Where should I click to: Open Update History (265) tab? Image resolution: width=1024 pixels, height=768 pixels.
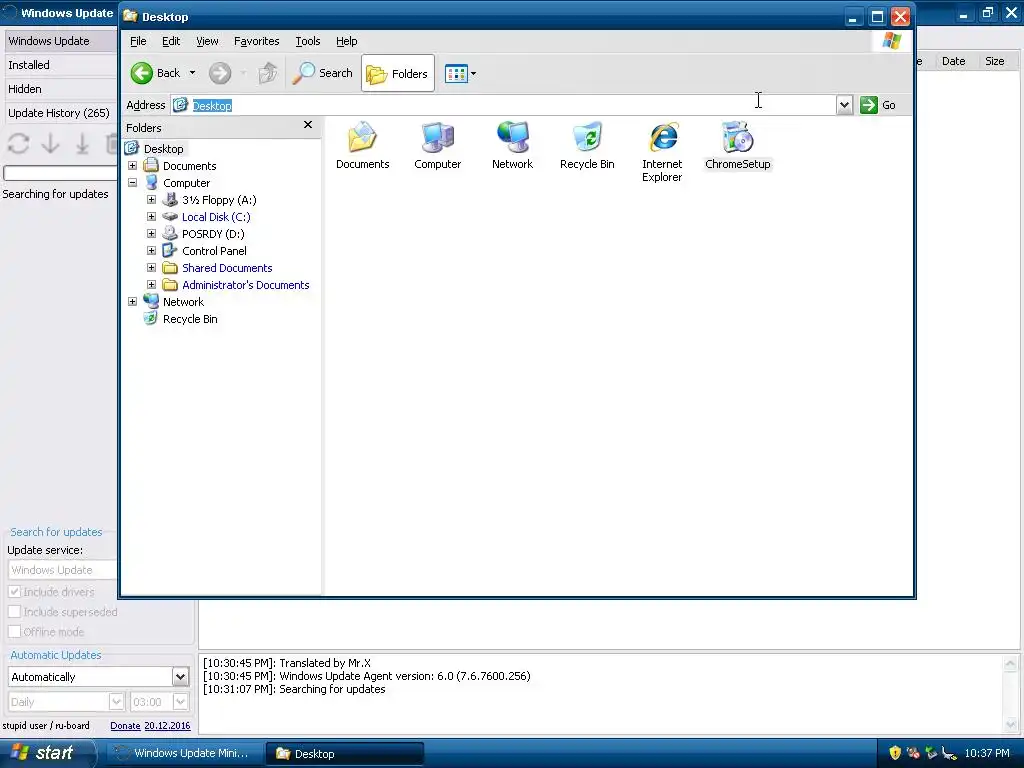[x=61, y=114]
